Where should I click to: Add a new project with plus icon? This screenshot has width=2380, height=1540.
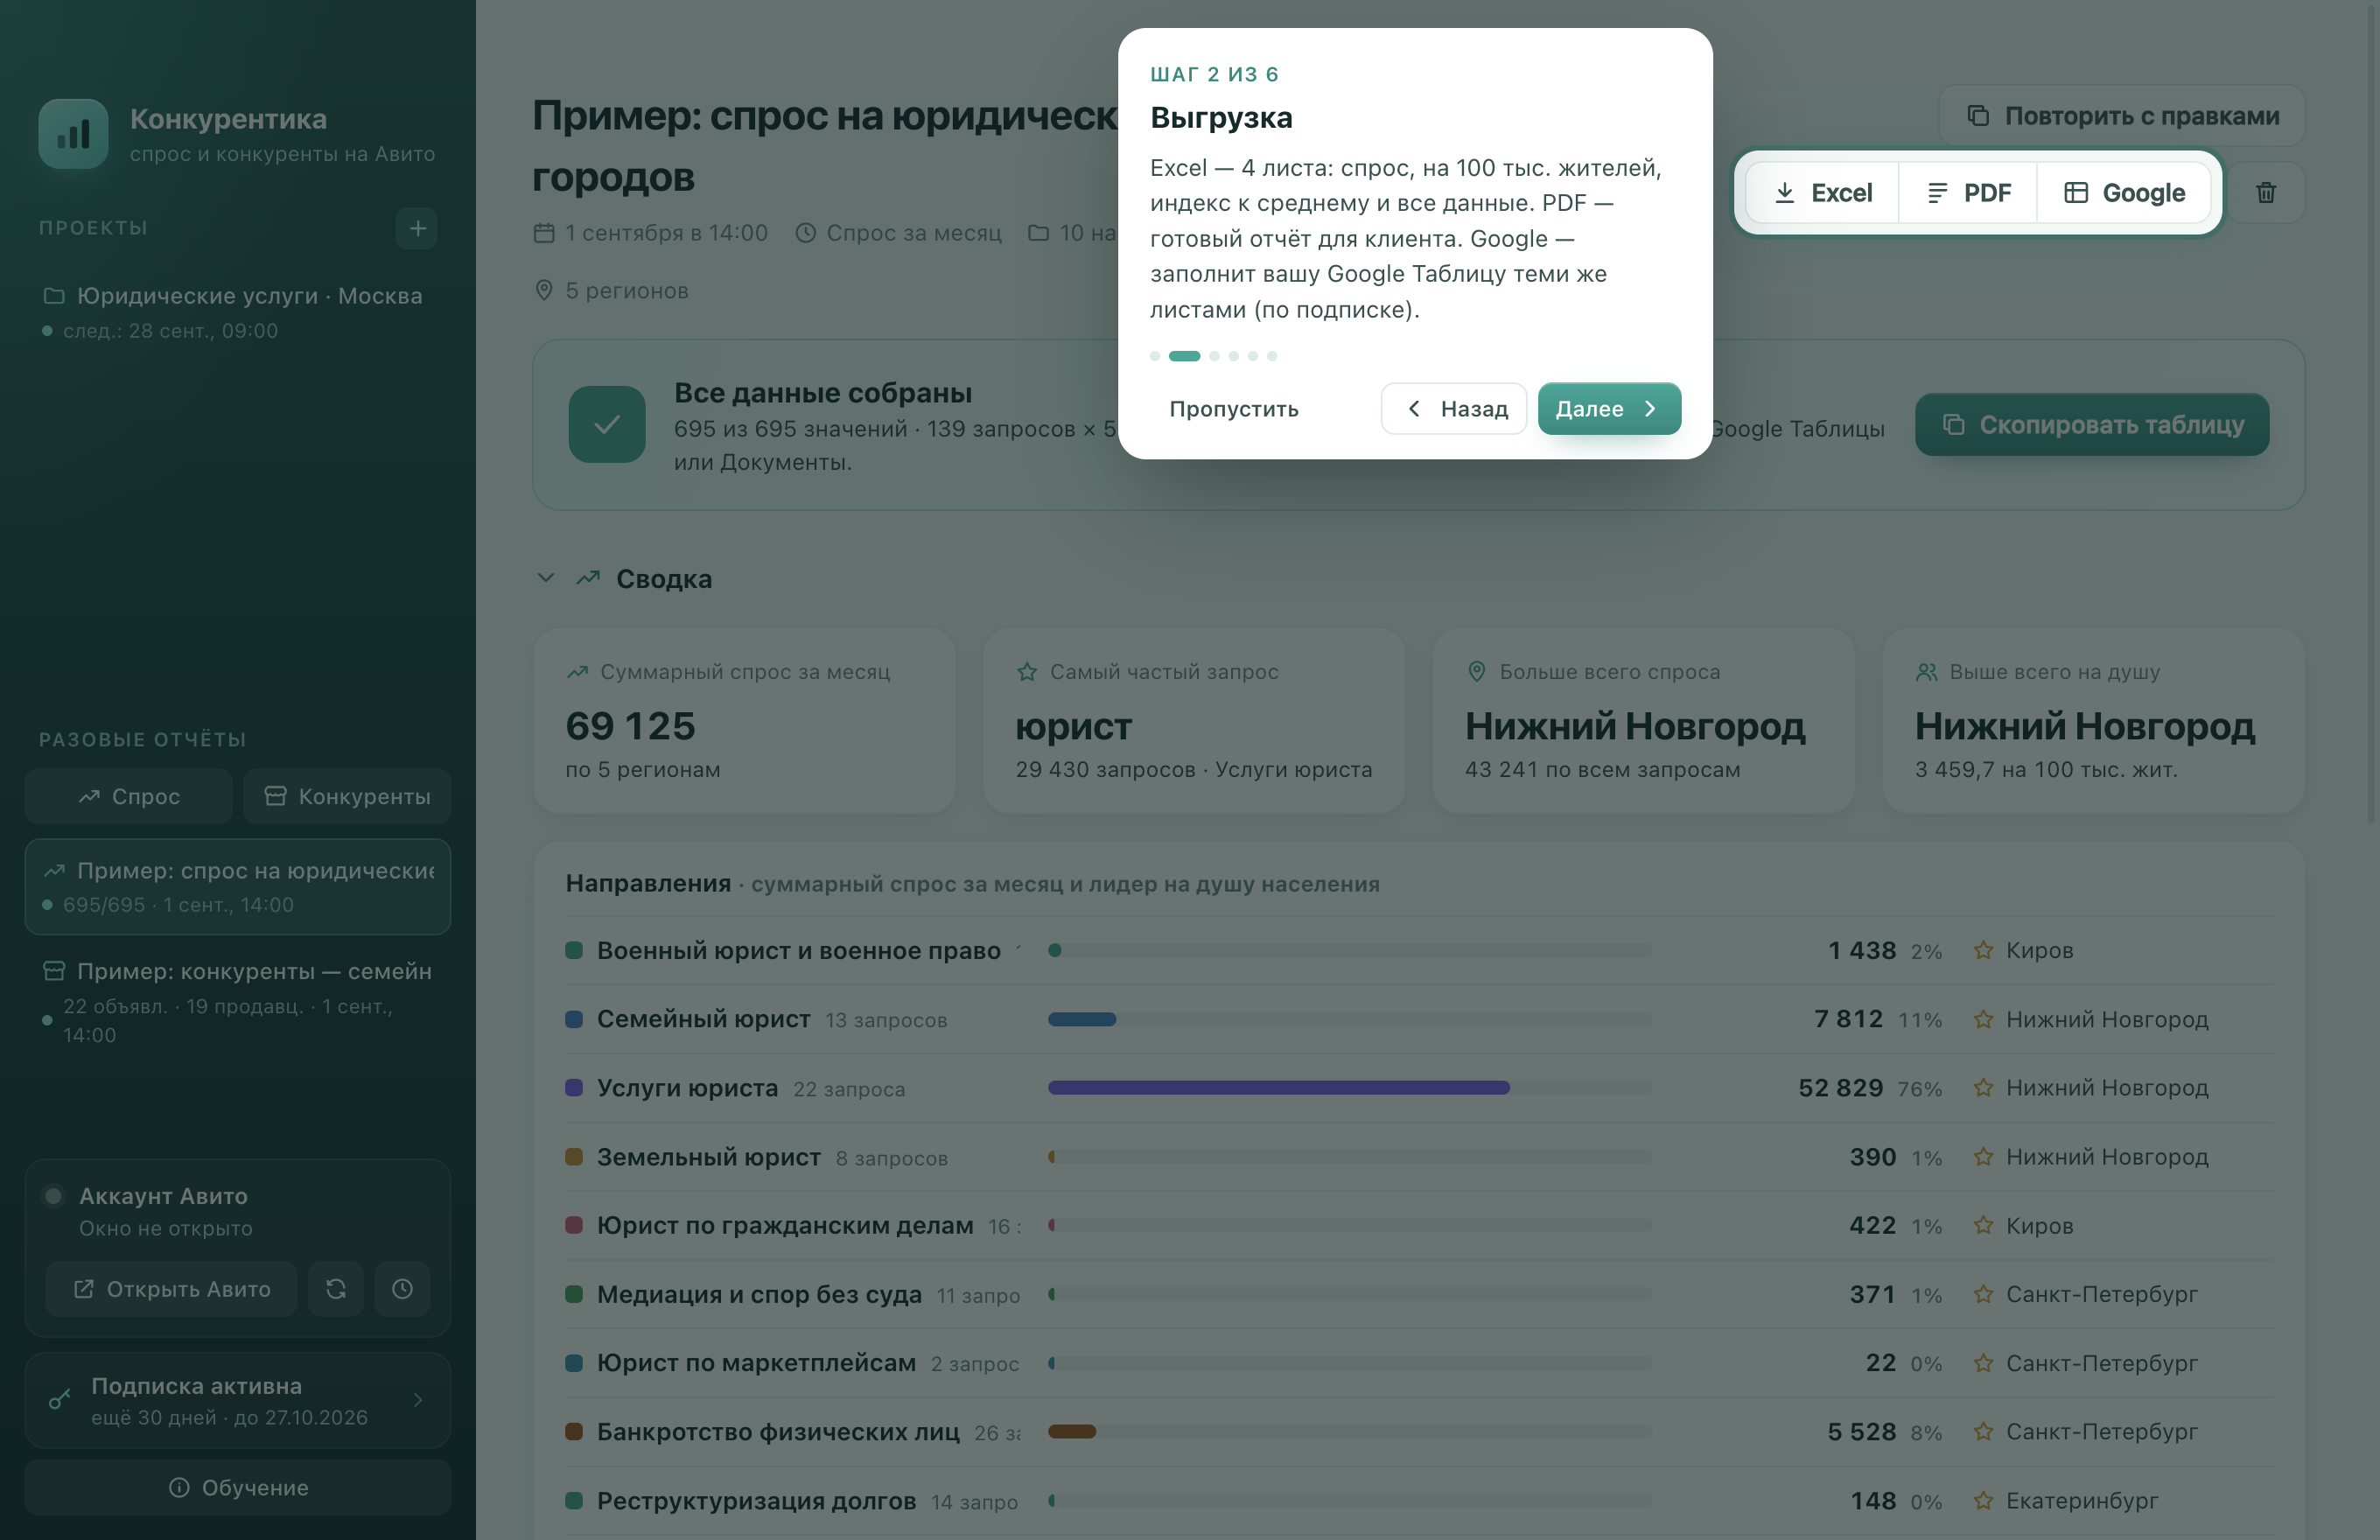(x=417, y=228)
